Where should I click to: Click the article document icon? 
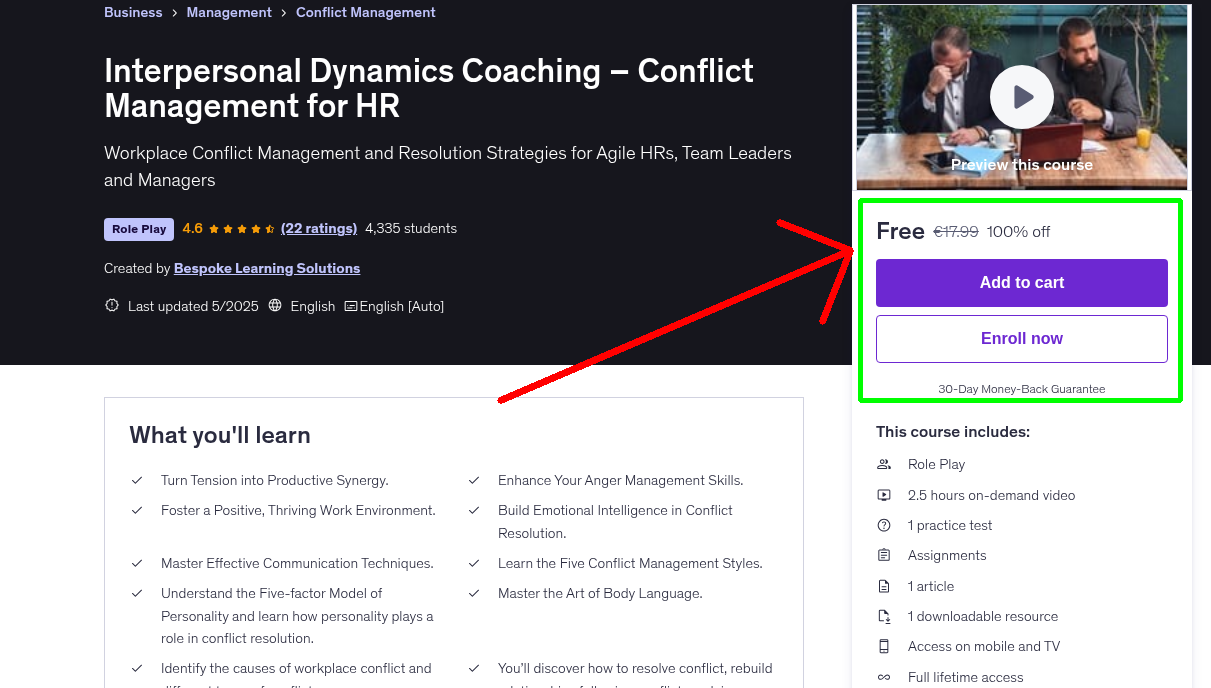(x=883, y=586)
